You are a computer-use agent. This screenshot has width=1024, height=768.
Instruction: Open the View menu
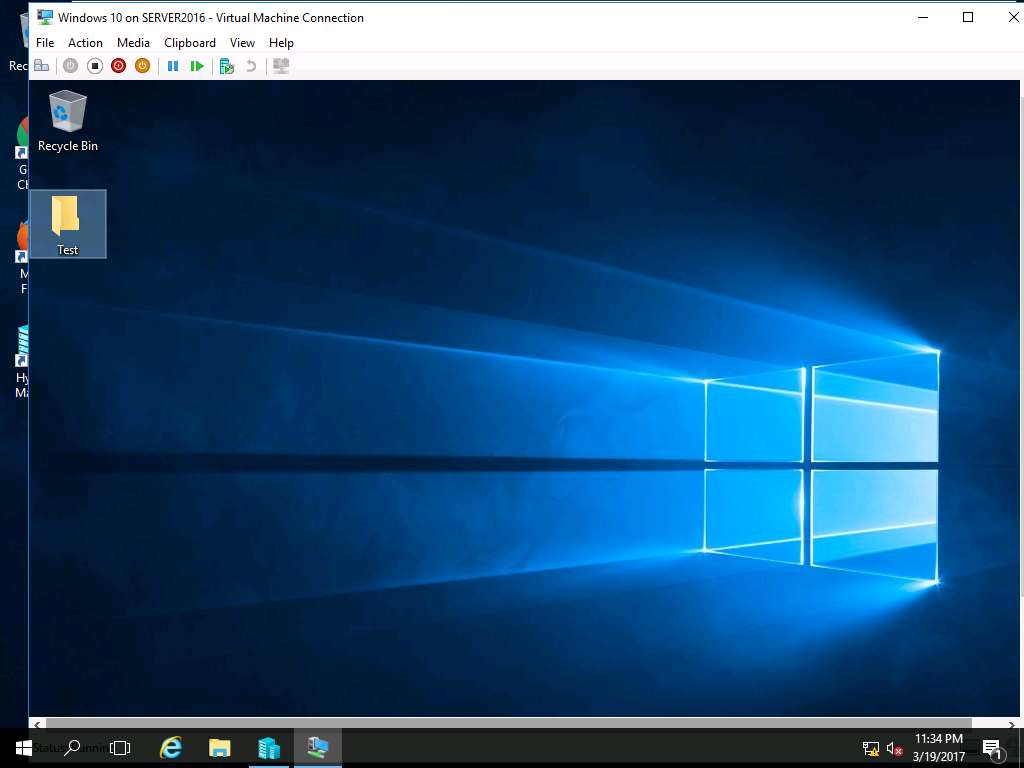click(242, 42)
